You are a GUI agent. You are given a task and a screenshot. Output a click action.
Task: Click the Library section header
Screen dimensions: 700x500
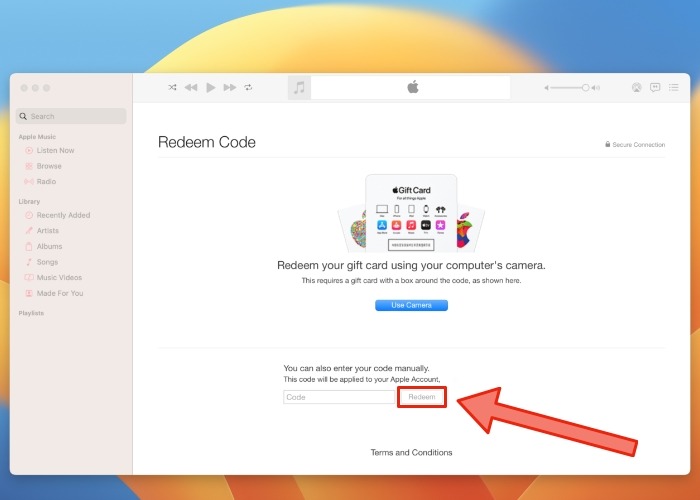[29, 201]
